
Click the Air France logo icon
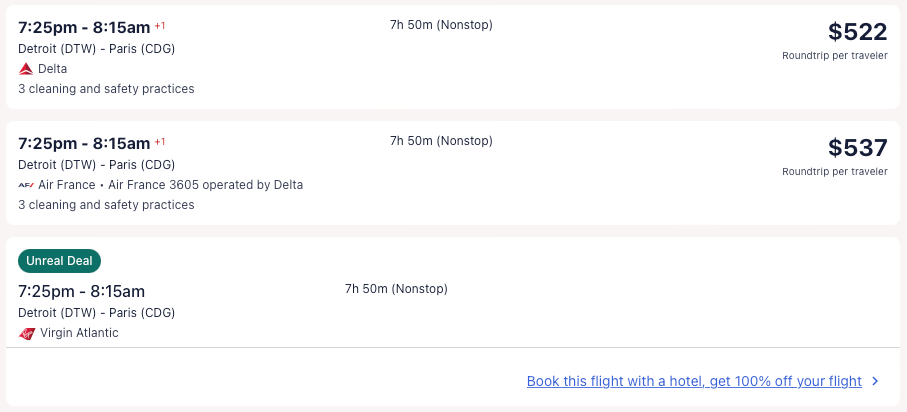(26, 185)
